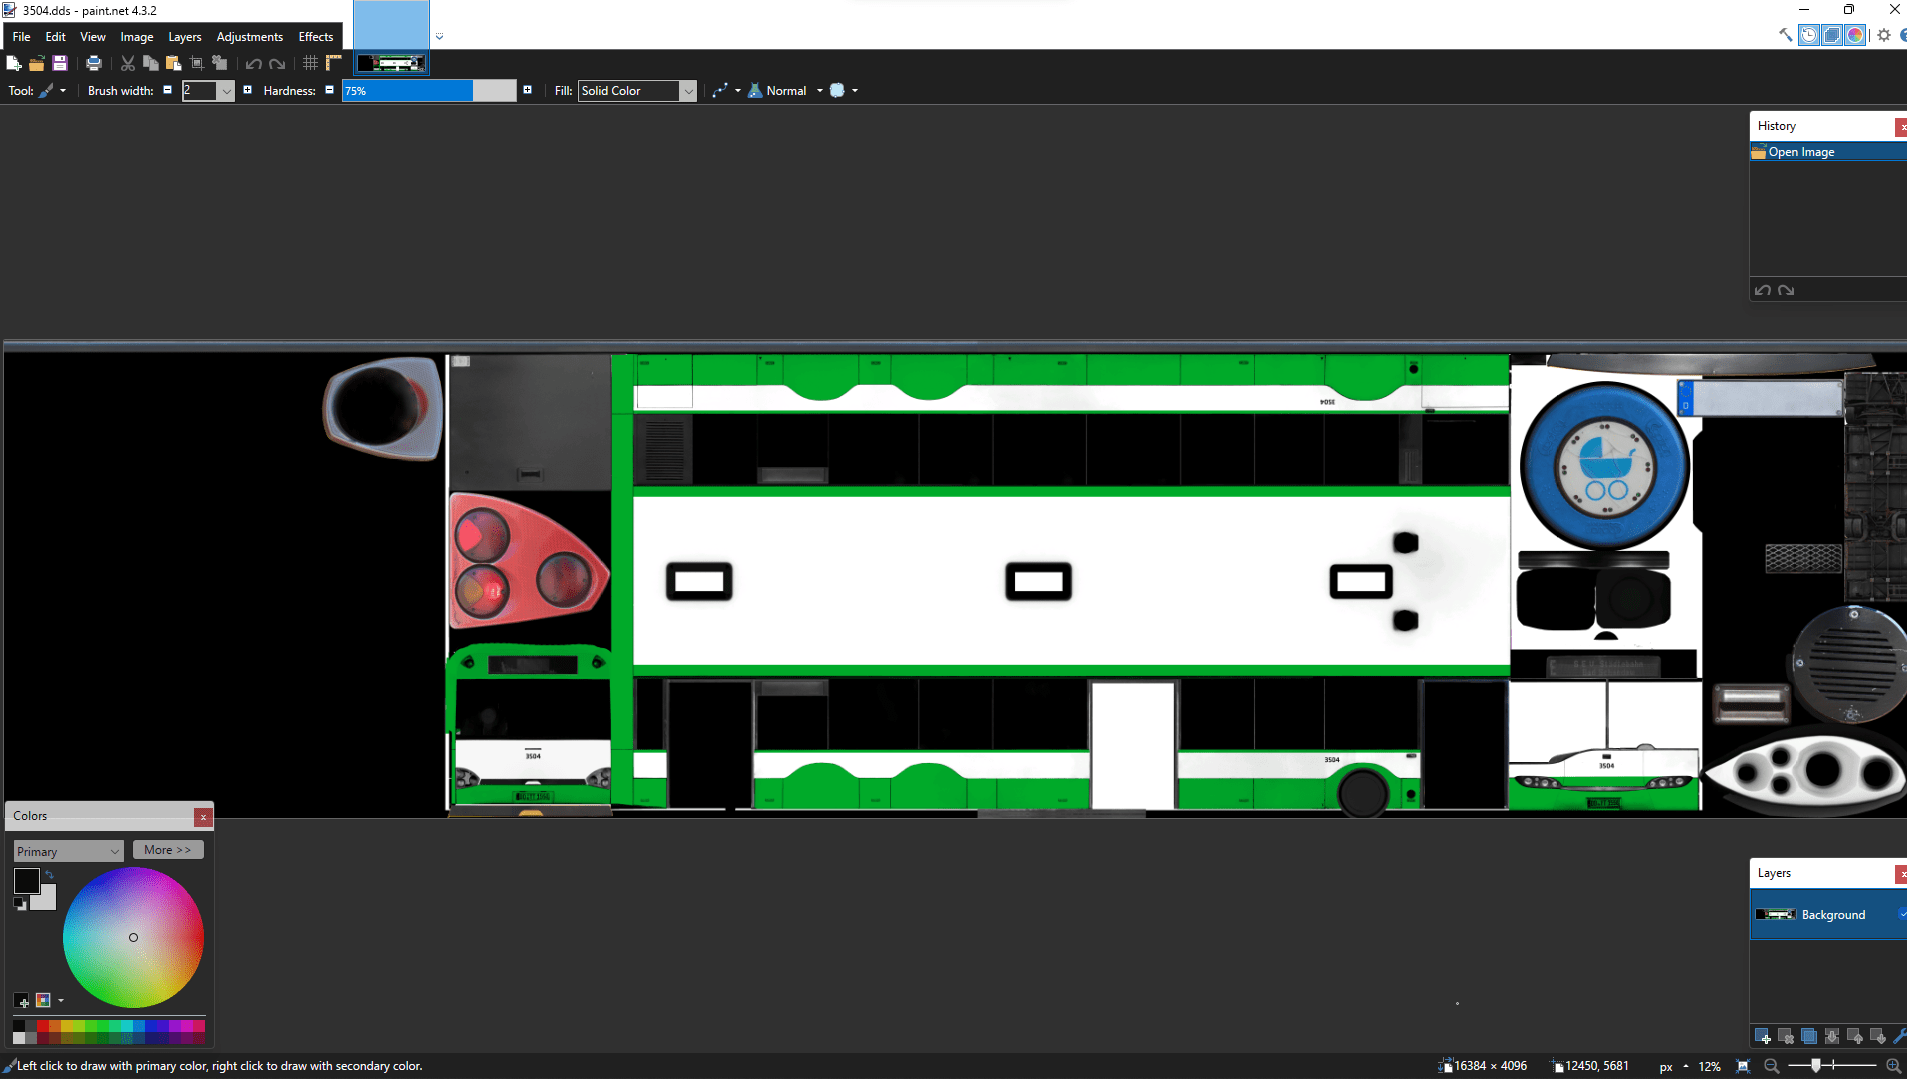Duplicate the layer using Layers panel icon

(1809, 1036)
